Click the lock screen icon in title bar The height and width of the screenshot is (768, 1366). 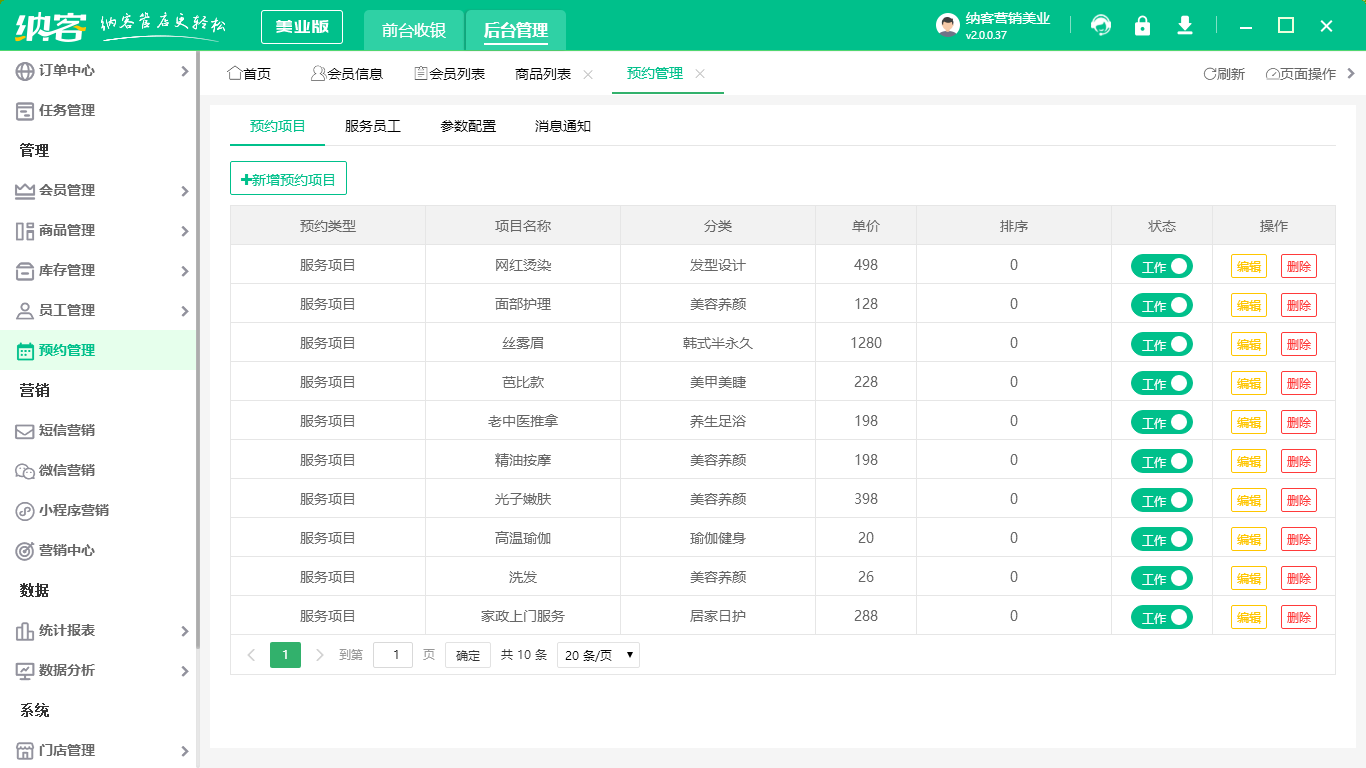click(x=1142, y=26)
